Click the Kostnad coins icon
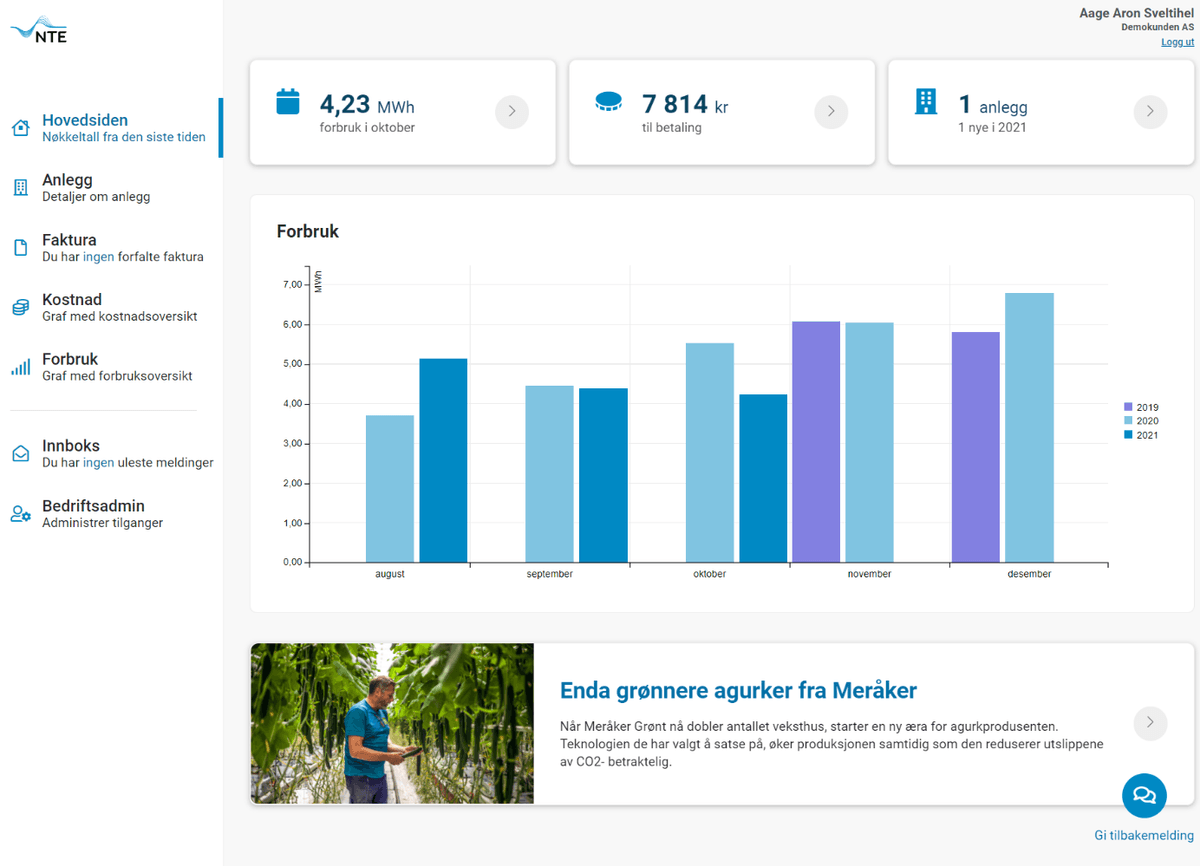 [x=20, y=308]
